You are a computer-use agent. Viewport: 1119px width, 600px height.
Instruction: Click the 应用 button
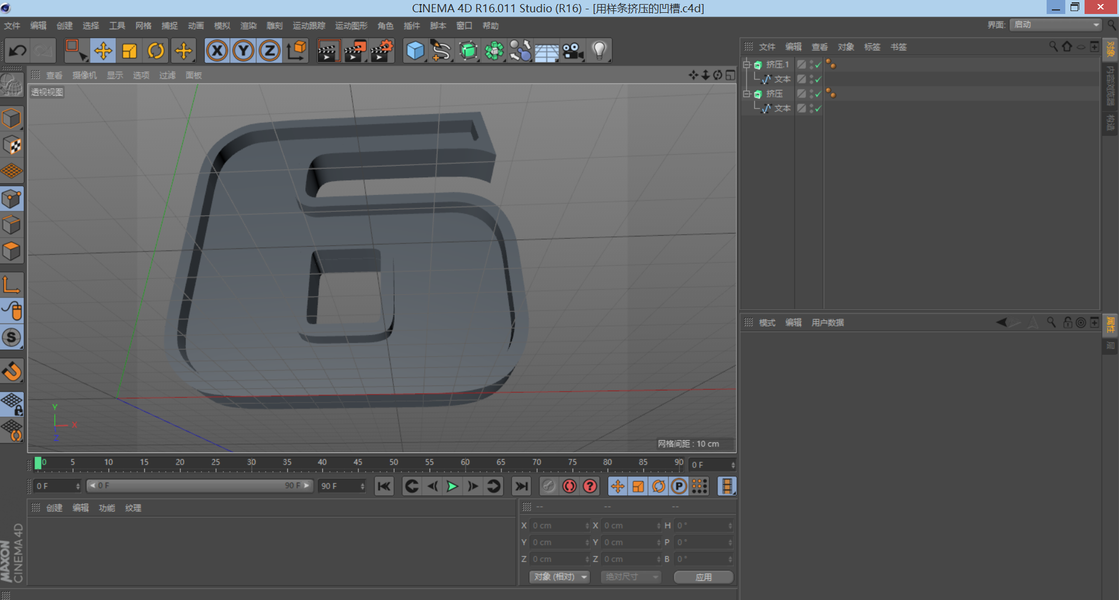(703, 577)
